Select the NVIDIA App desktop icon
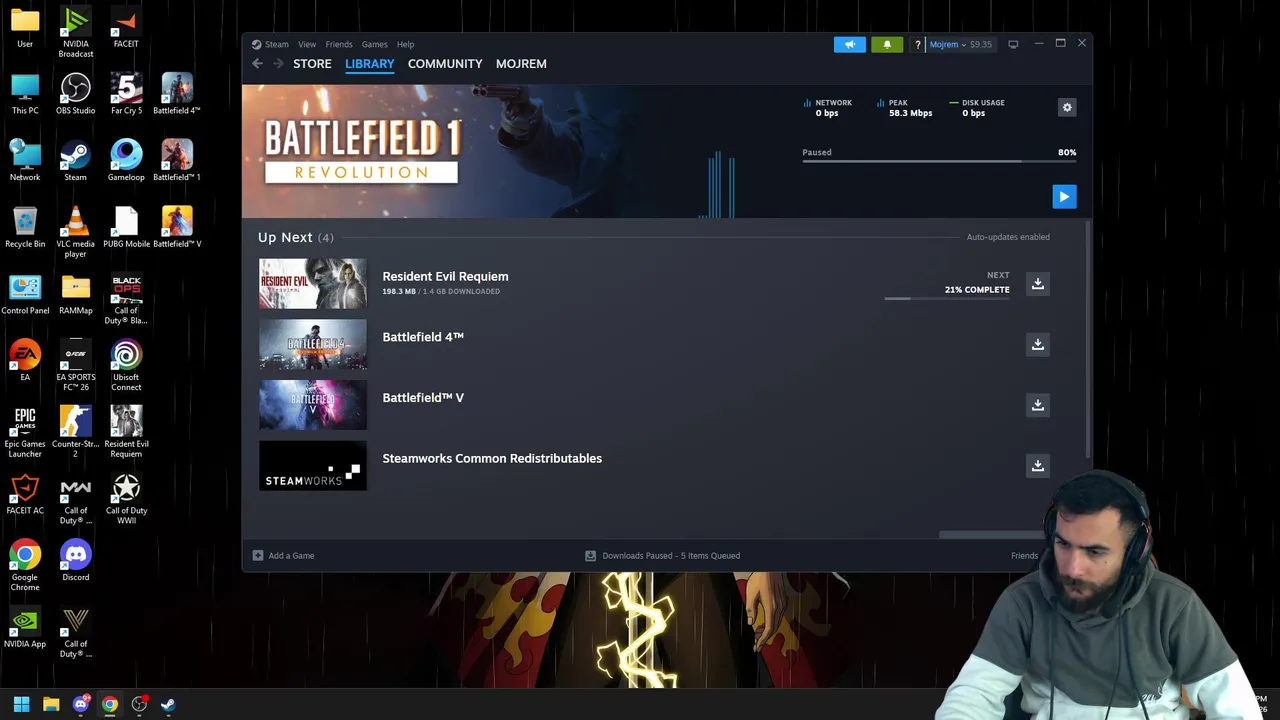 tap(25, 628)
